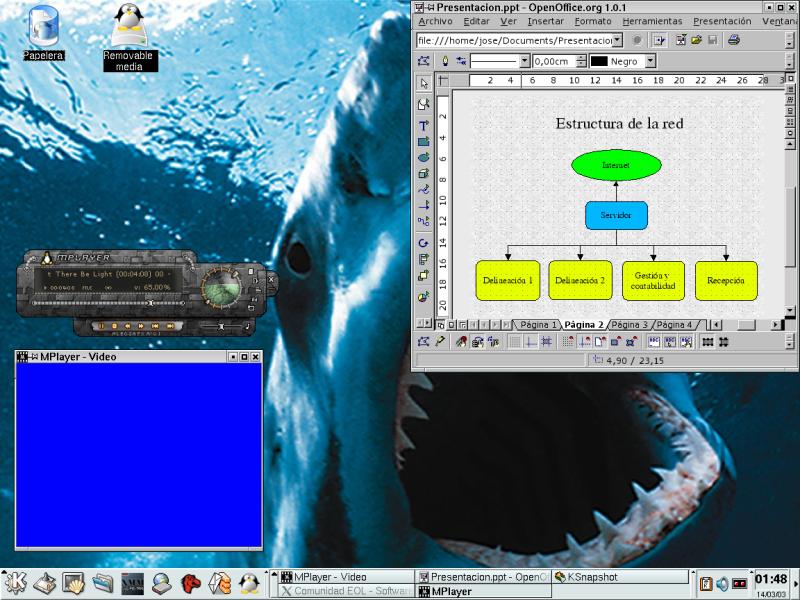Open the Negro line color dropdown

[650, 61]
